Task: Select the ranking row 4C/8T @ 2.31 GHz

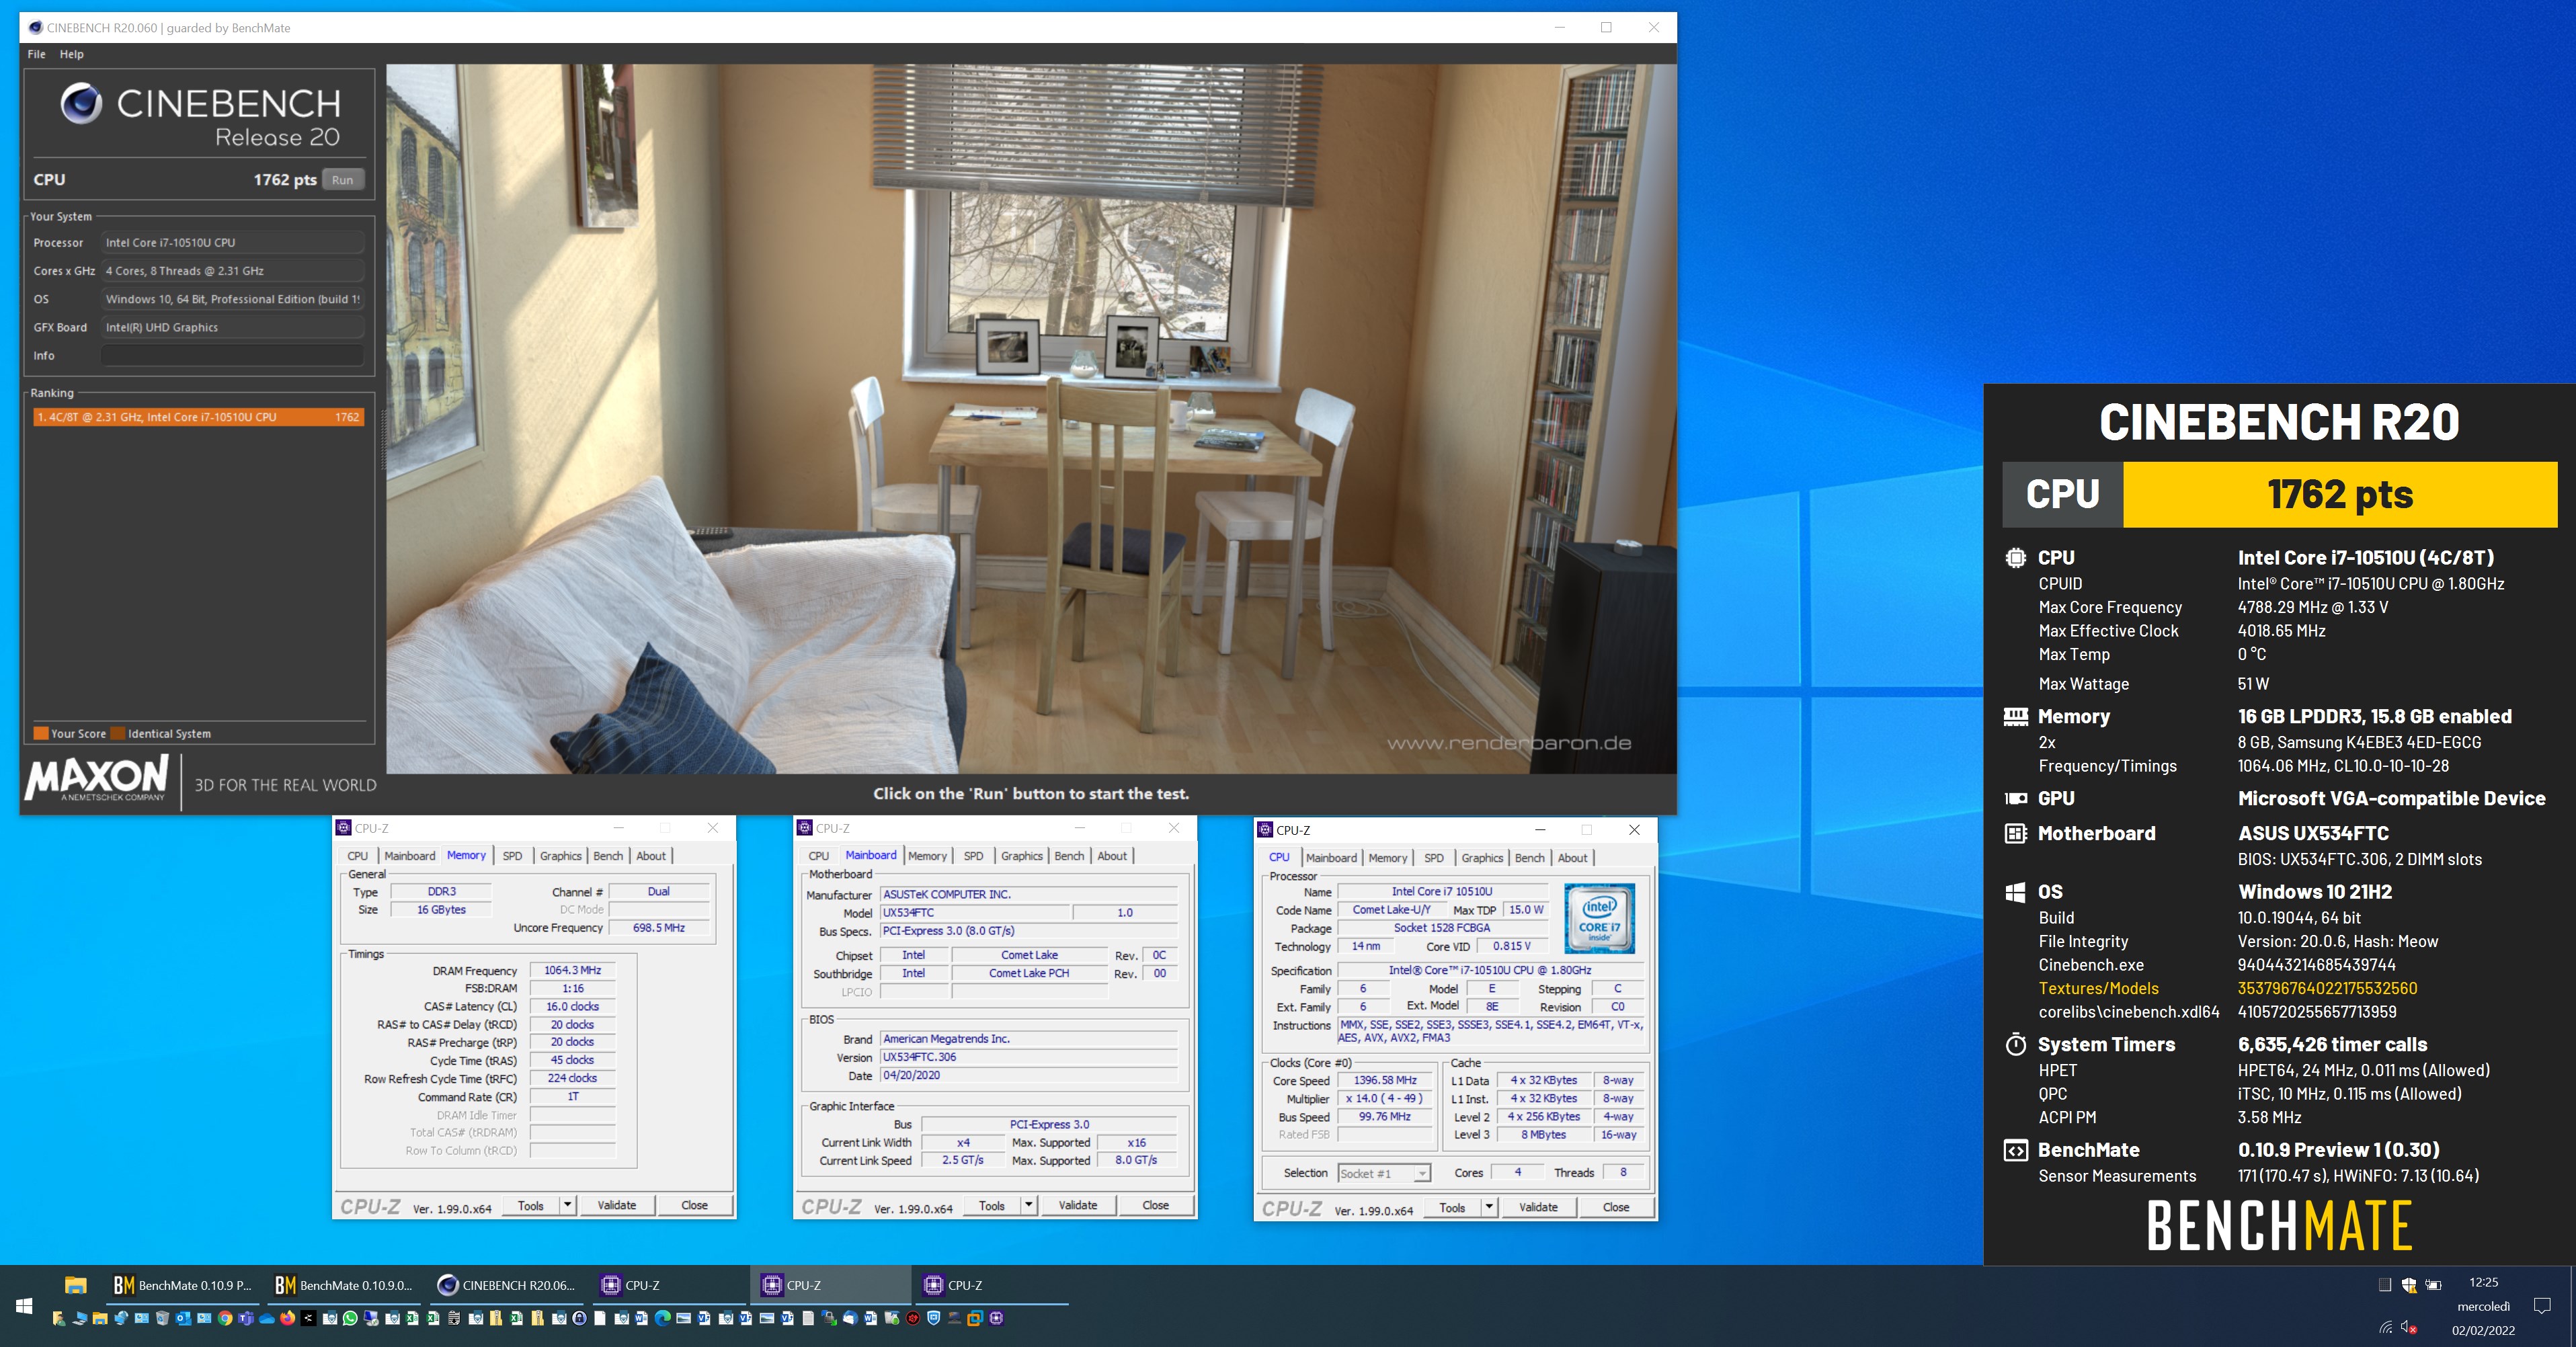Action: tap(198, 417)
